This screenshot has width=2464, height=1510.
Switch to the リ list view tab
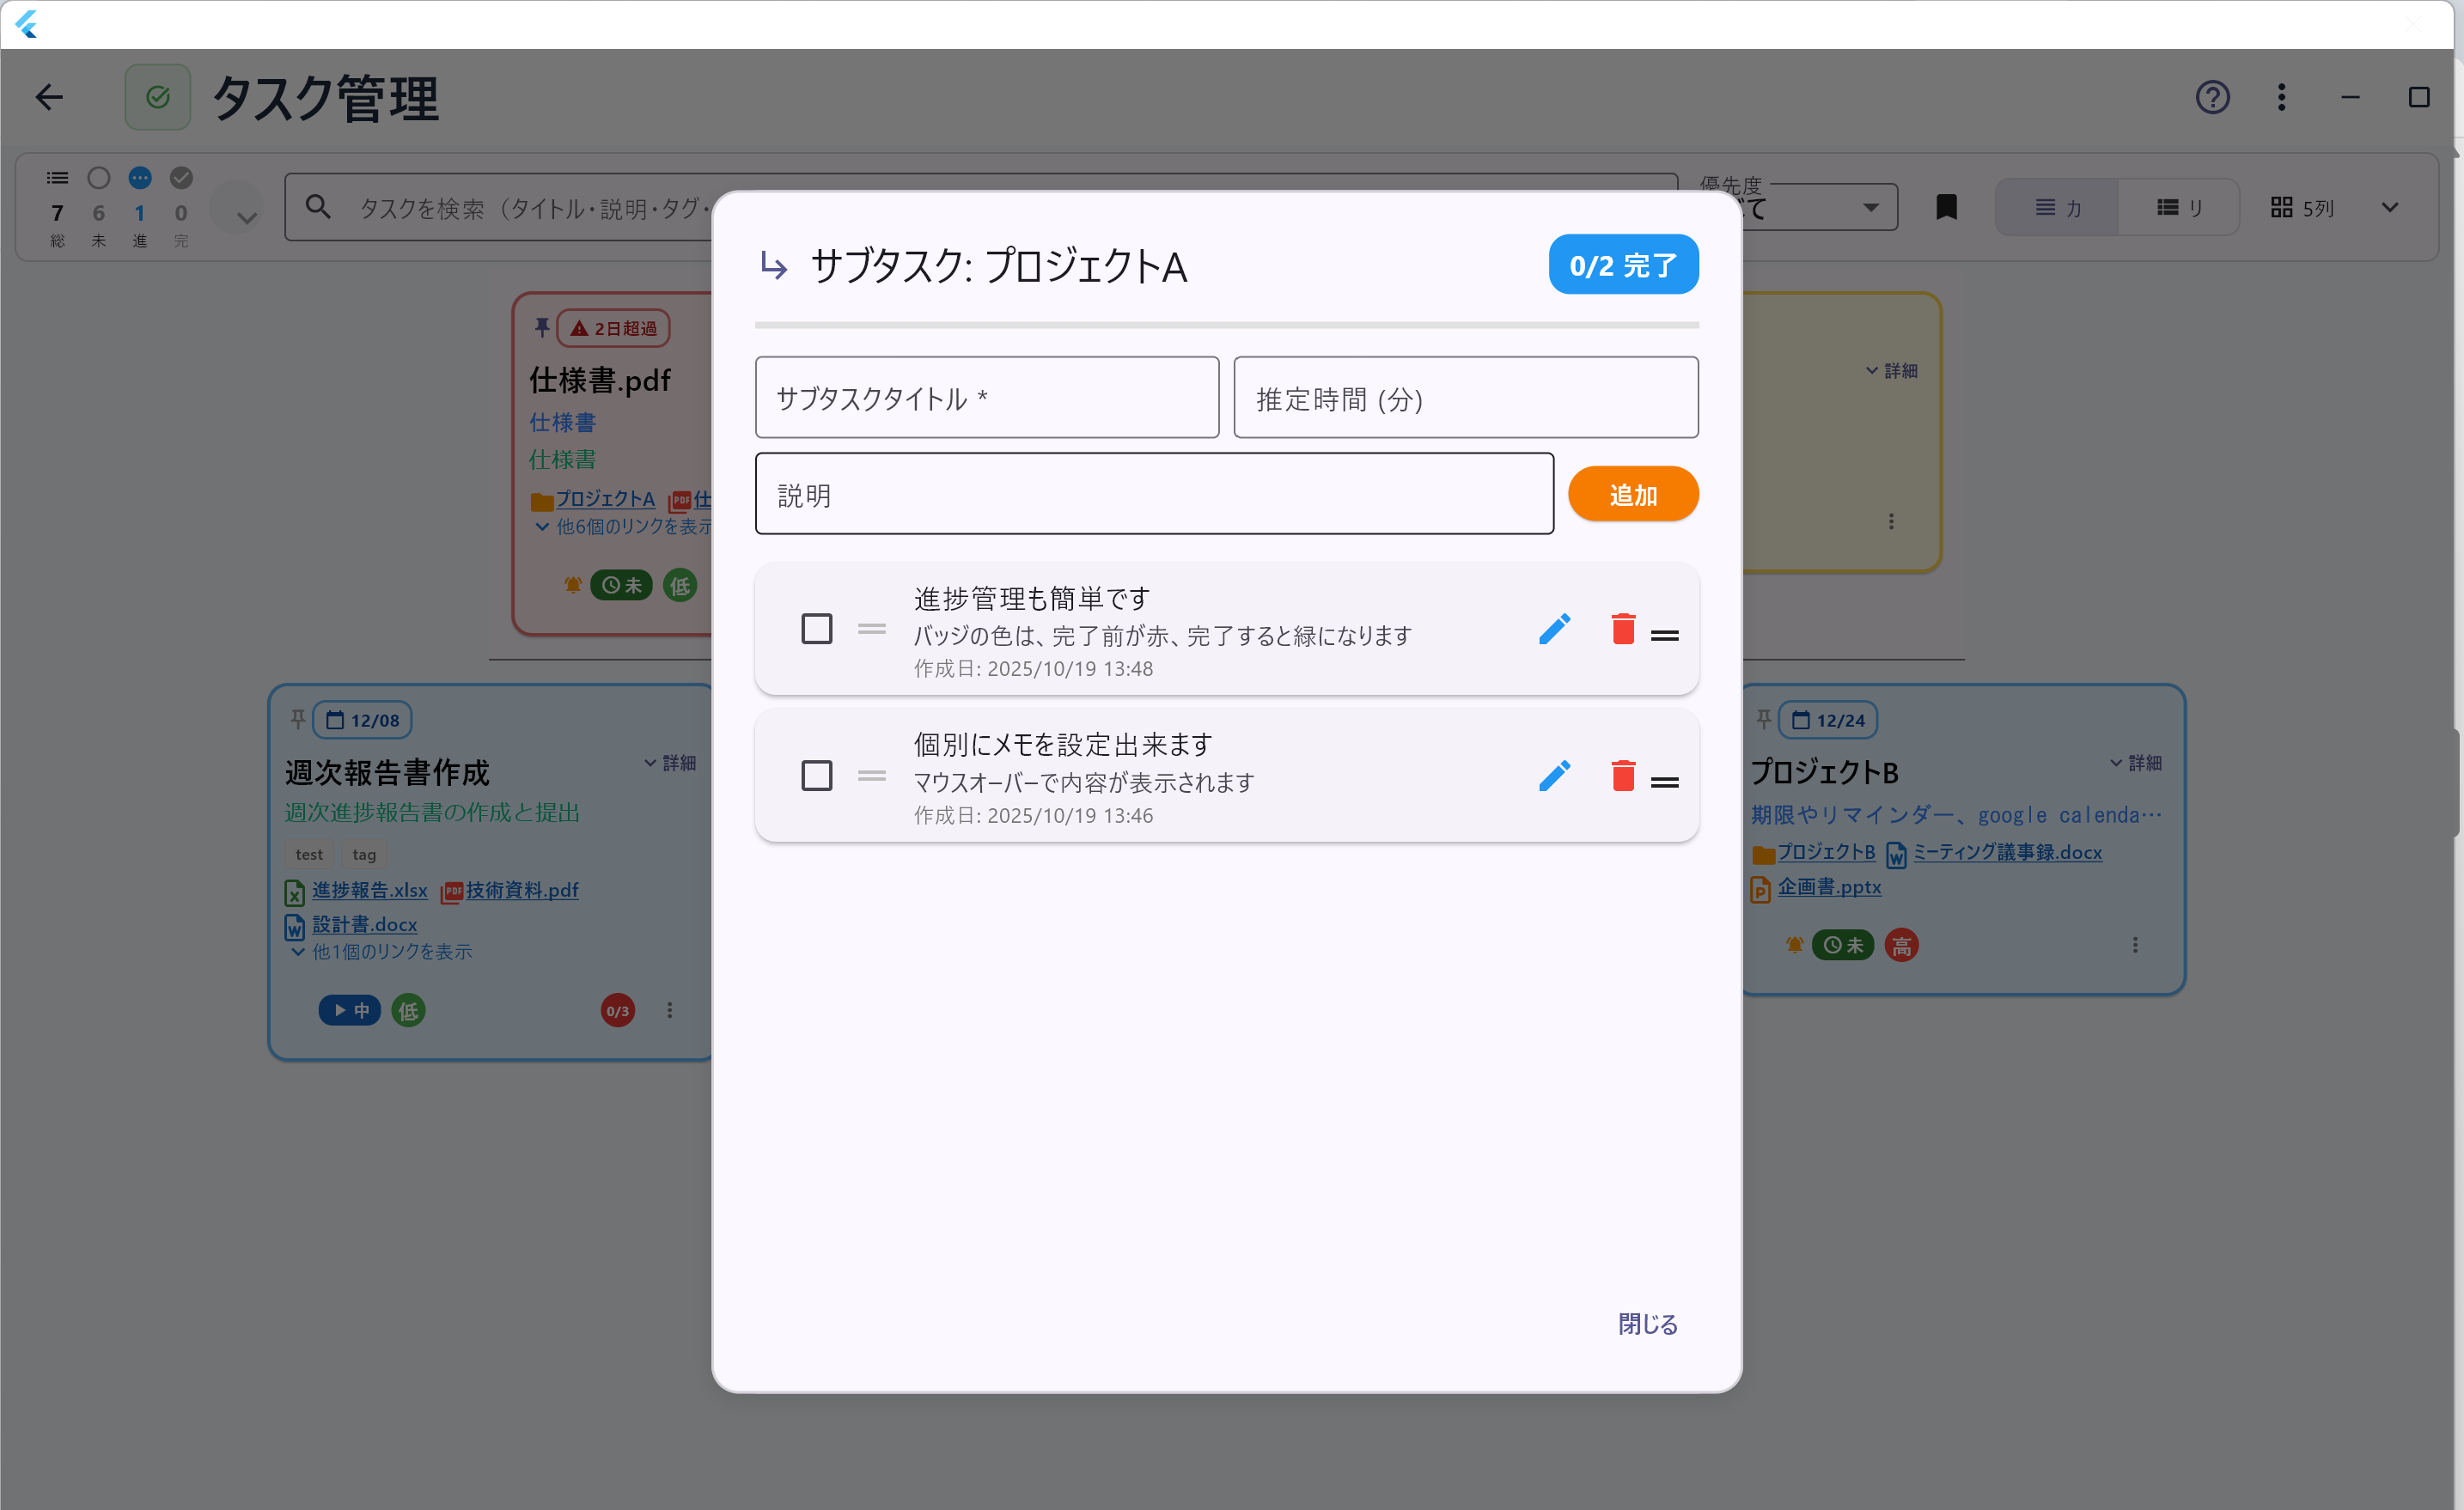(2180, 207)
